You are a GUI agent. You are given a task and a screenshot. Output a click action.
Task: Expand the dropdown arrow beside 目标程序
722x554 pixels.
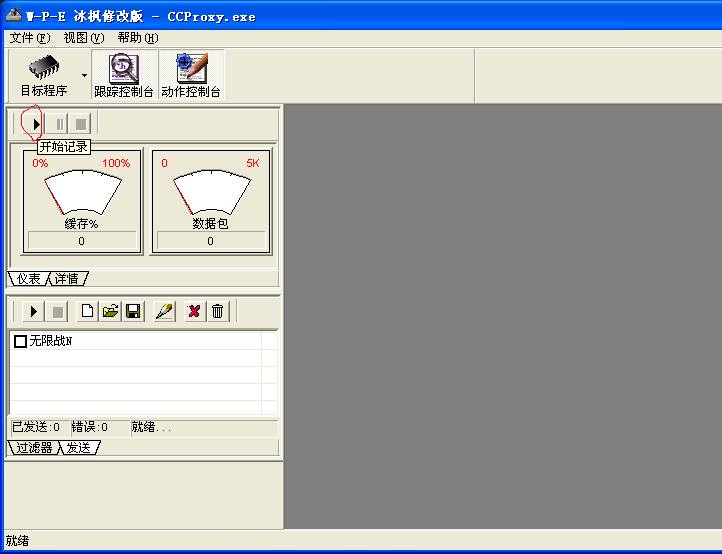click(84, 75)
